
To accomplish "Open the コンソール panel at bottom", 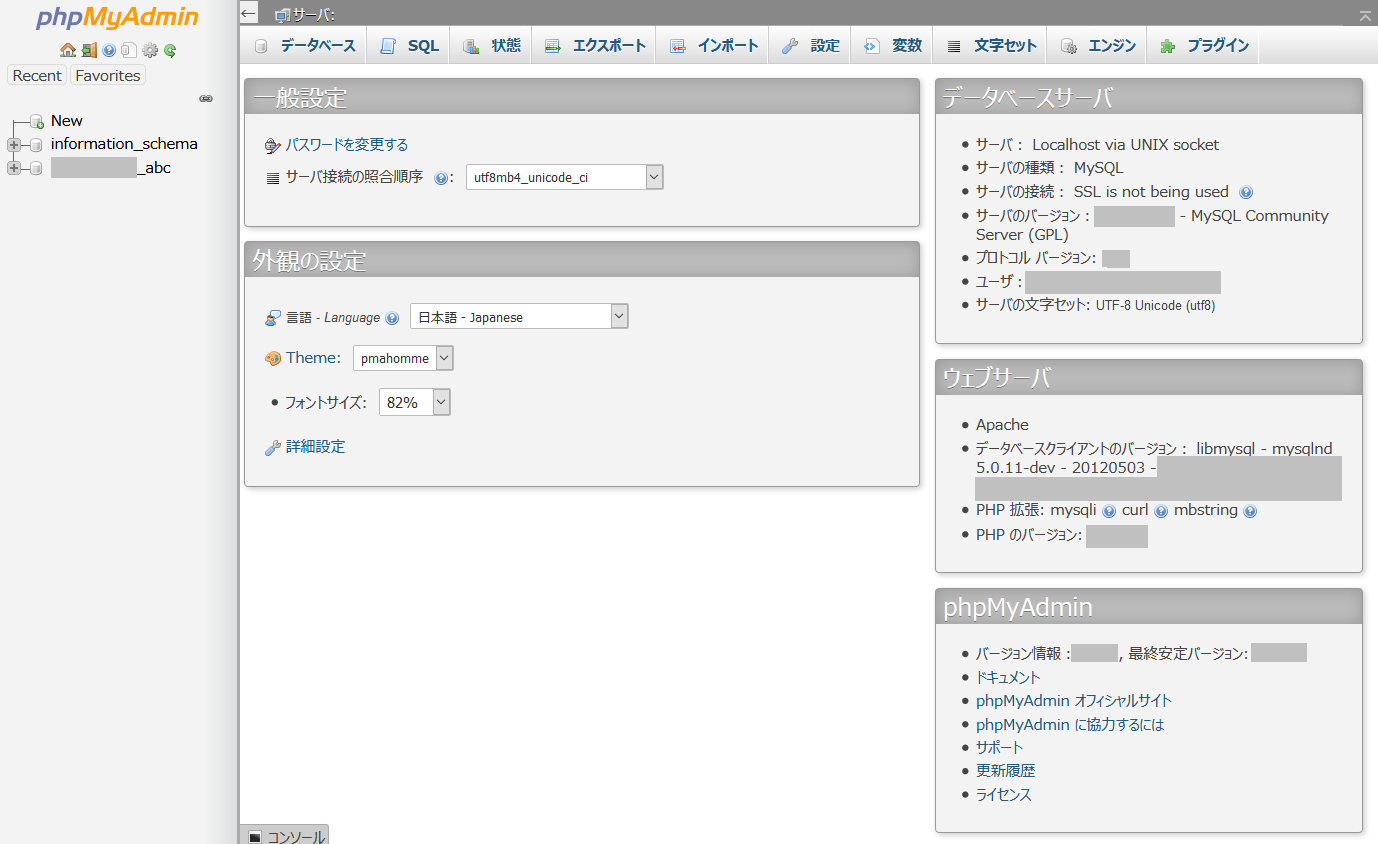I will coord(285,836).
